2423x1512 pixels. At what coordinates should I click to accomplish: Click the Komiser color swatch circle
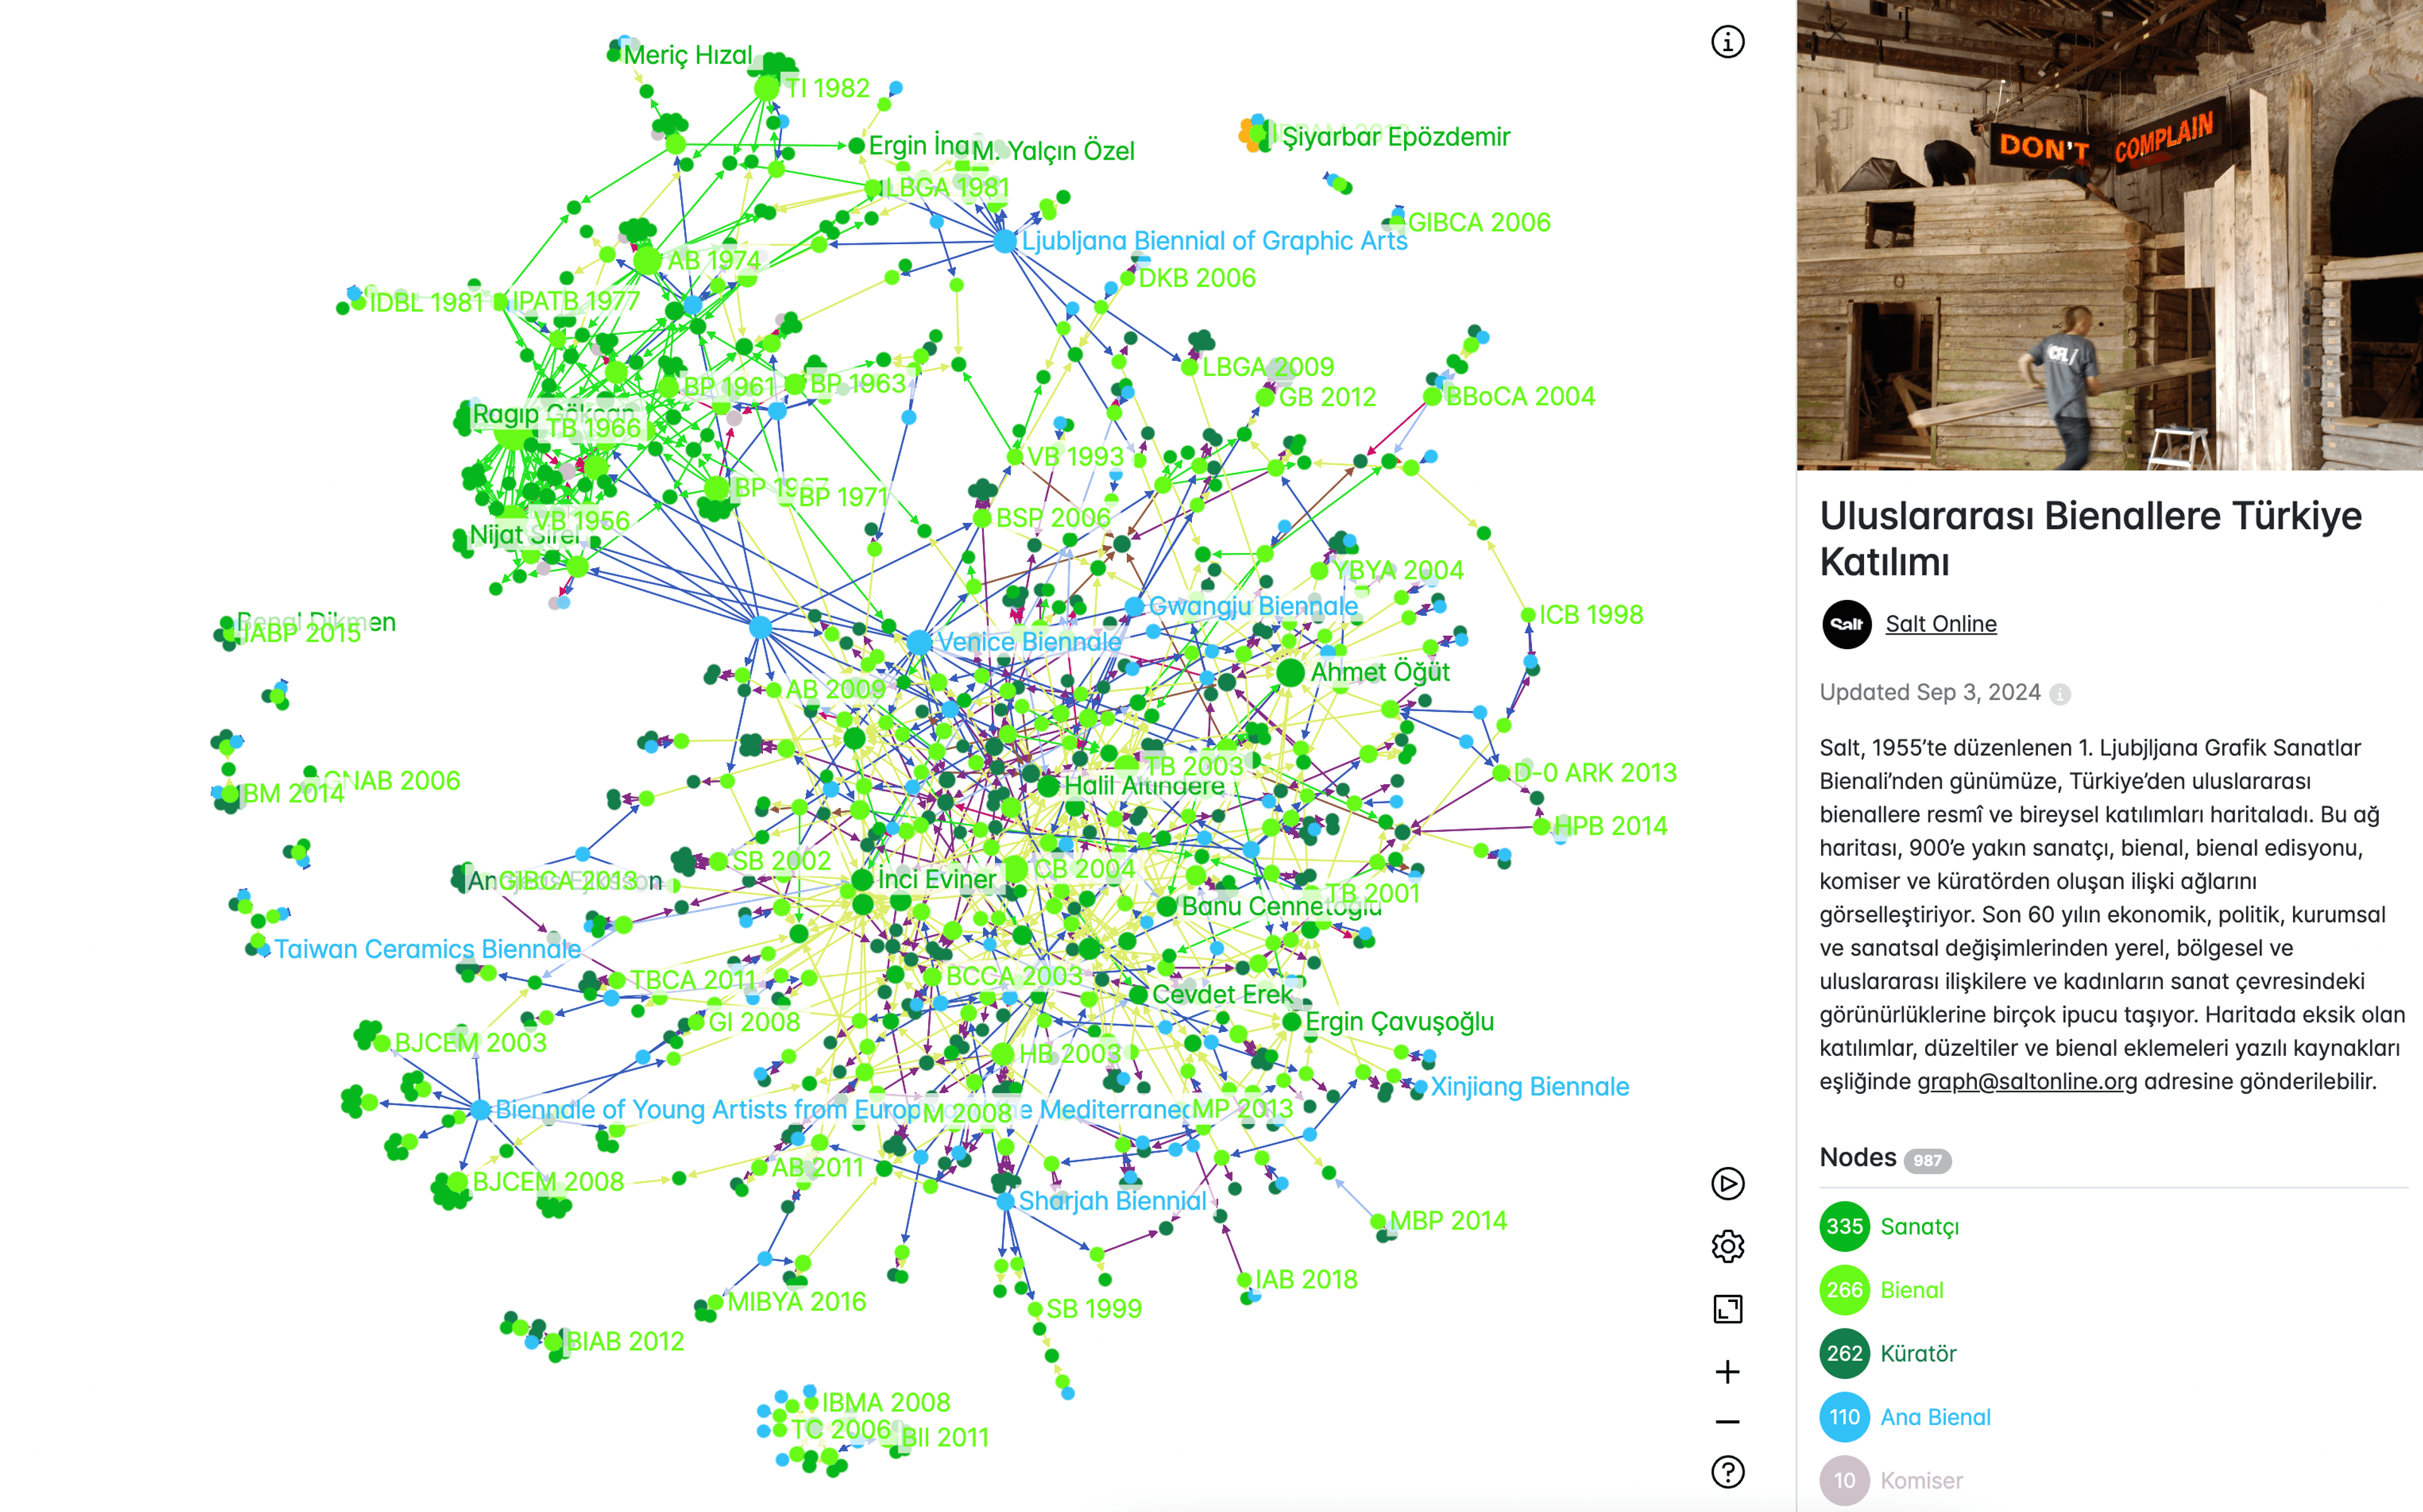(x=1844, y=1481)
